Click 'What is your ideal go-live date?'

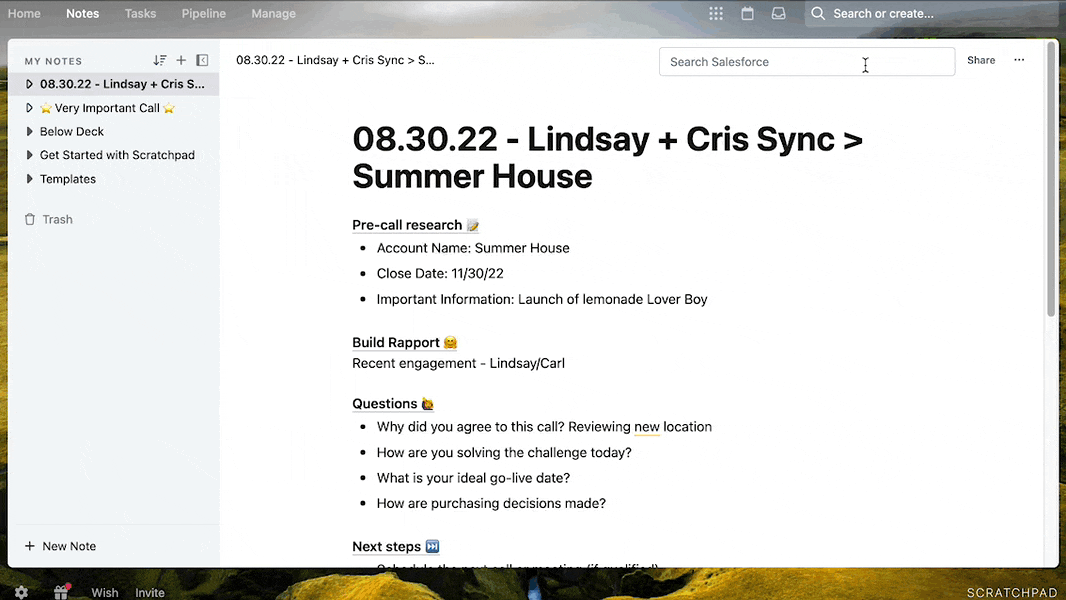(x=473, y=478)
